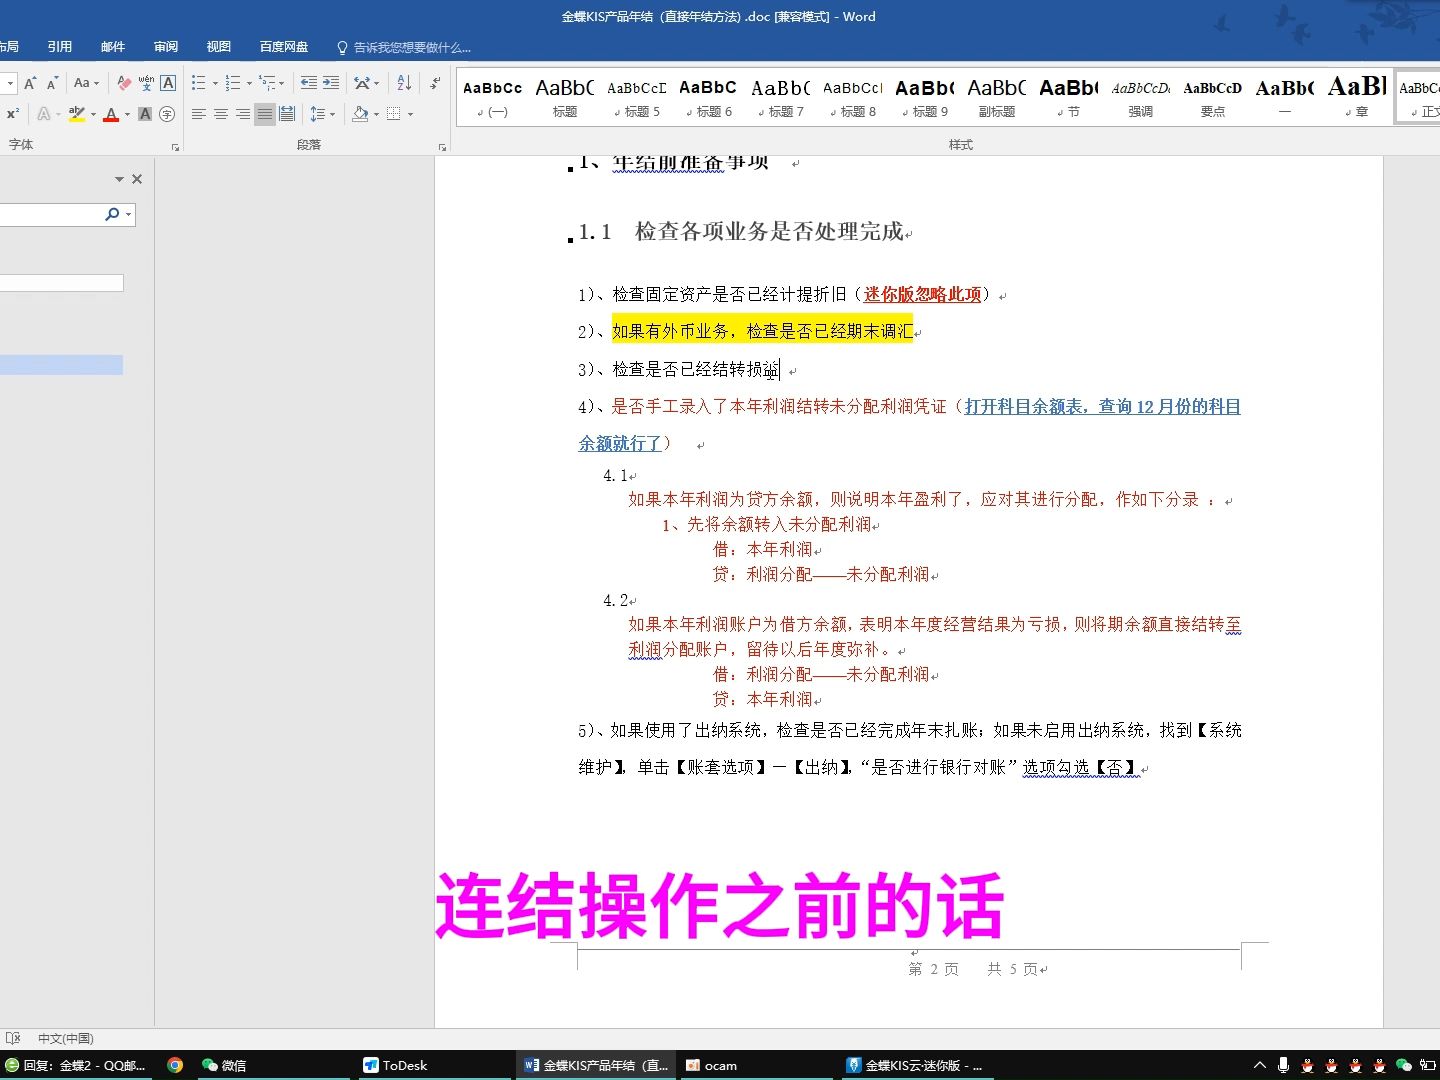Click the shading paint bucket icon
This screenshot has width=1440, height=1080.
[x=361, y=114]
